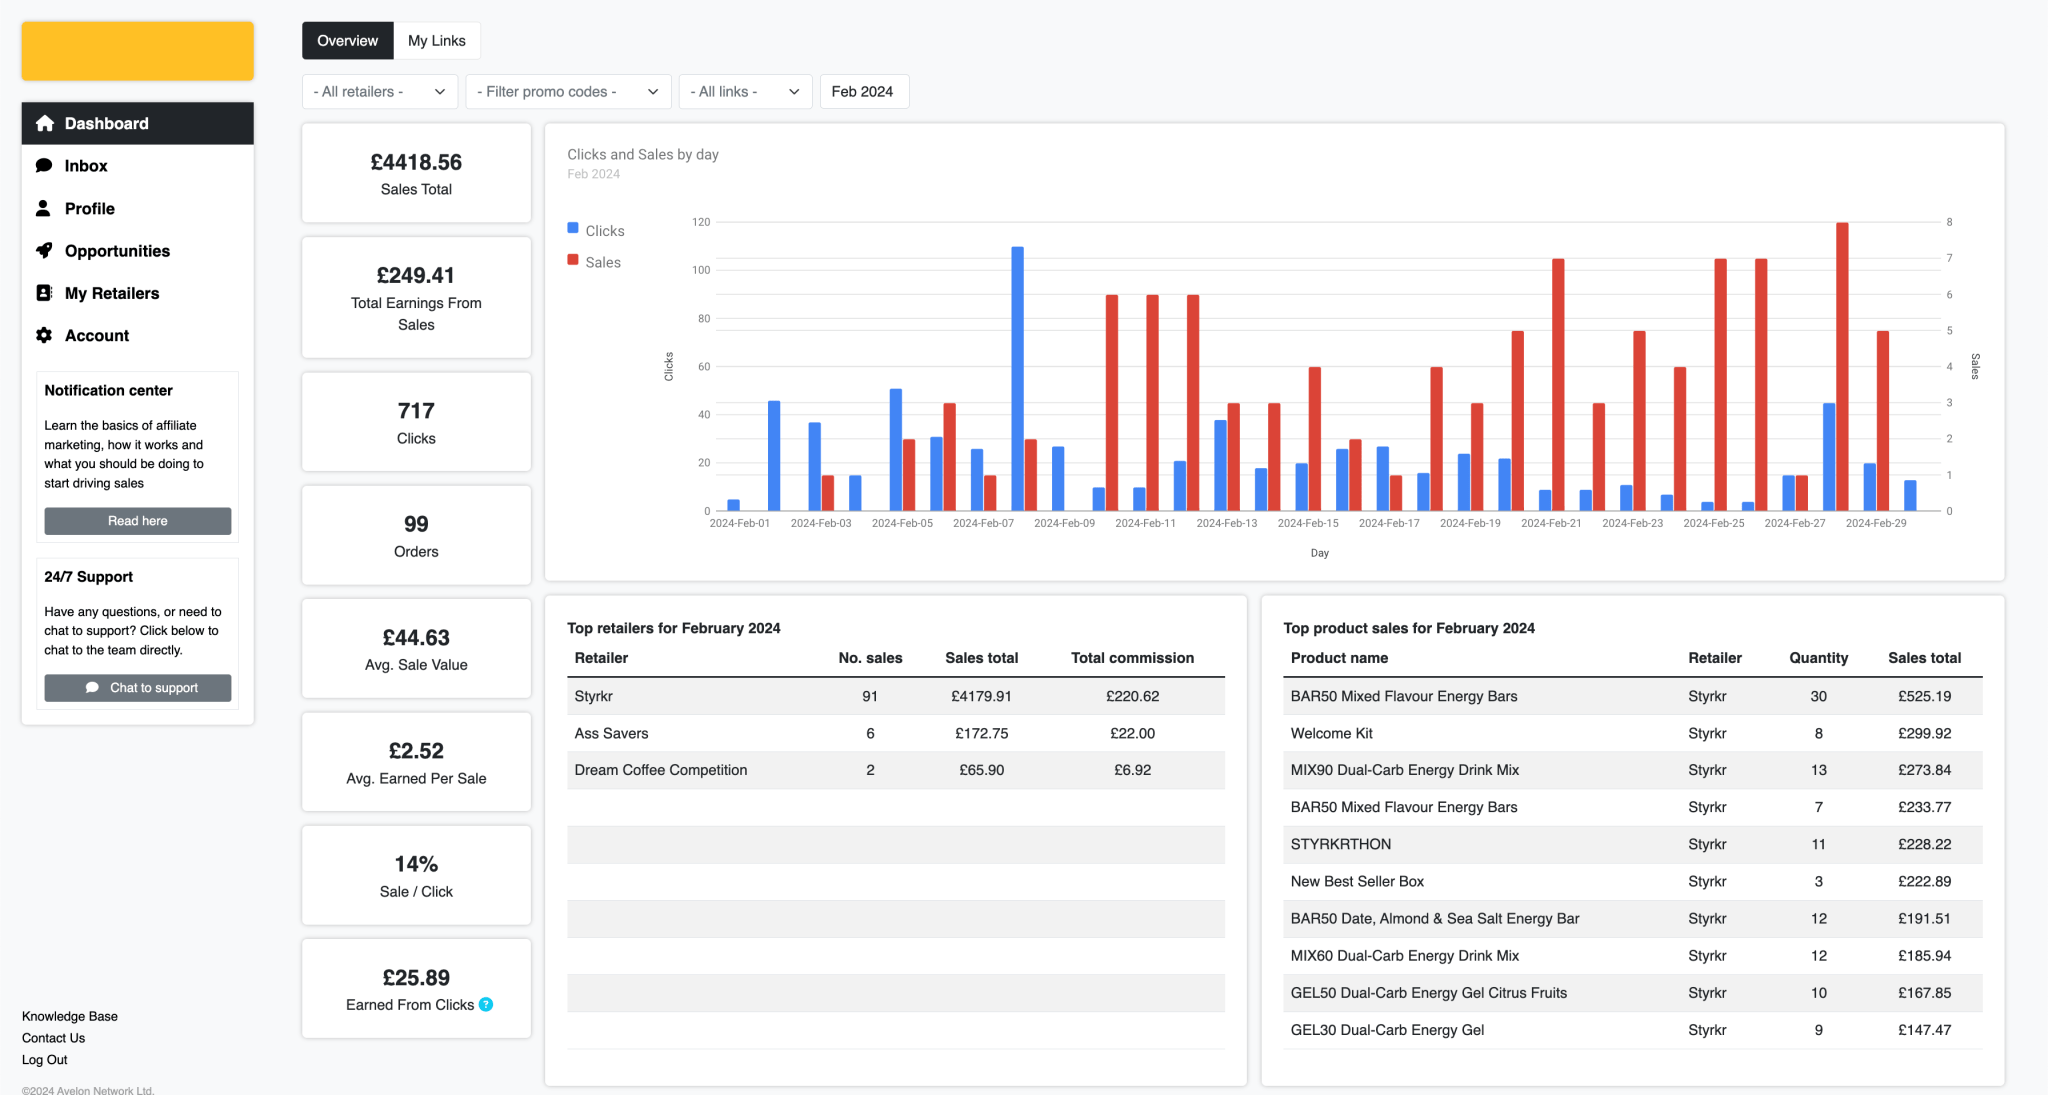Viewport: 2048px width, 1095px height.
Task: Click the Profile person icon
Action: (44, 208)
